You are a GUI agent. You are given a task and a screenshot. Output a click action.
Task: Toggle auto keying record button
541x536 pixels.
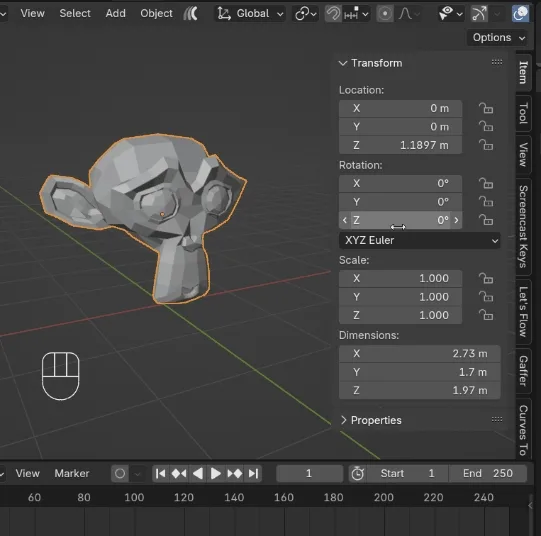click(x=120, y=474)
